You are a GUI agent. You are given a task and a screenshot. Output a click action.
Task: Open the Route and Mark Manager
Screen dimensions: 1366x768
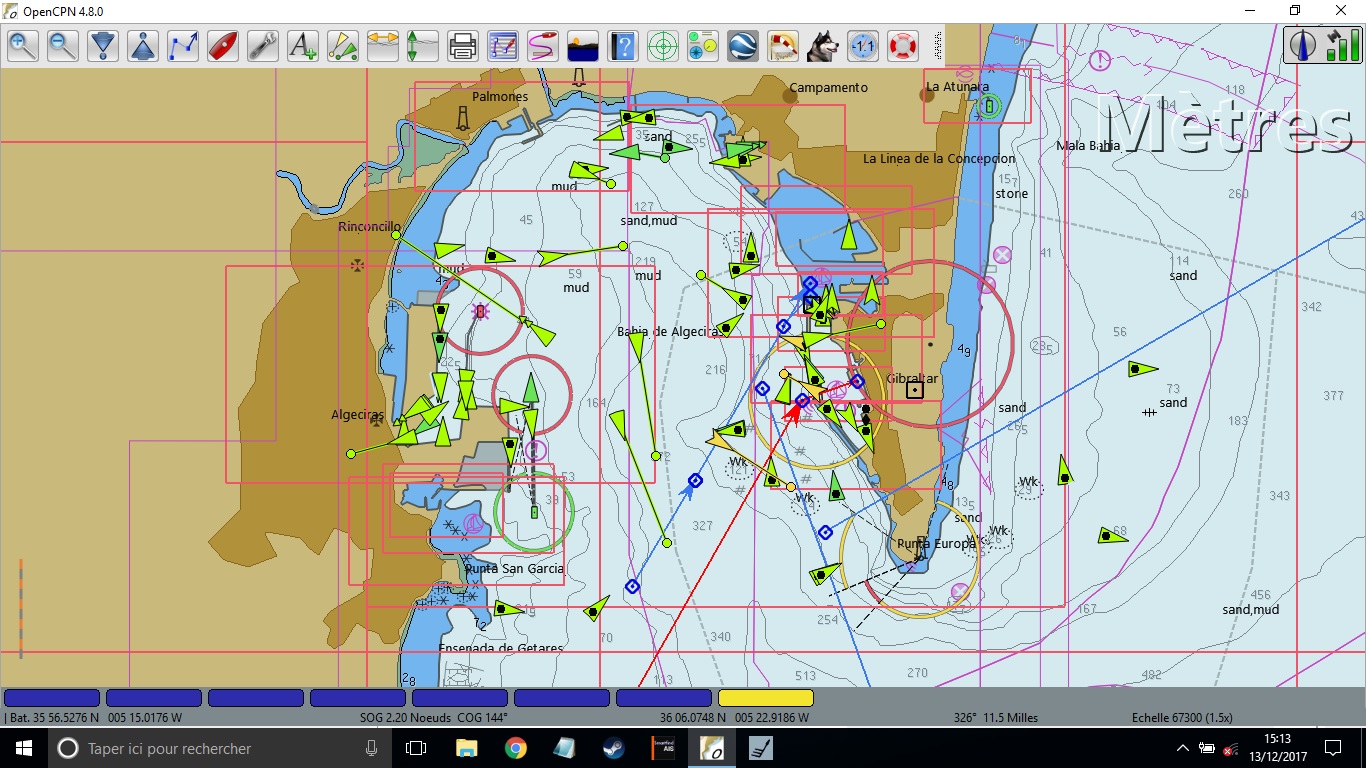coord(502,45)
